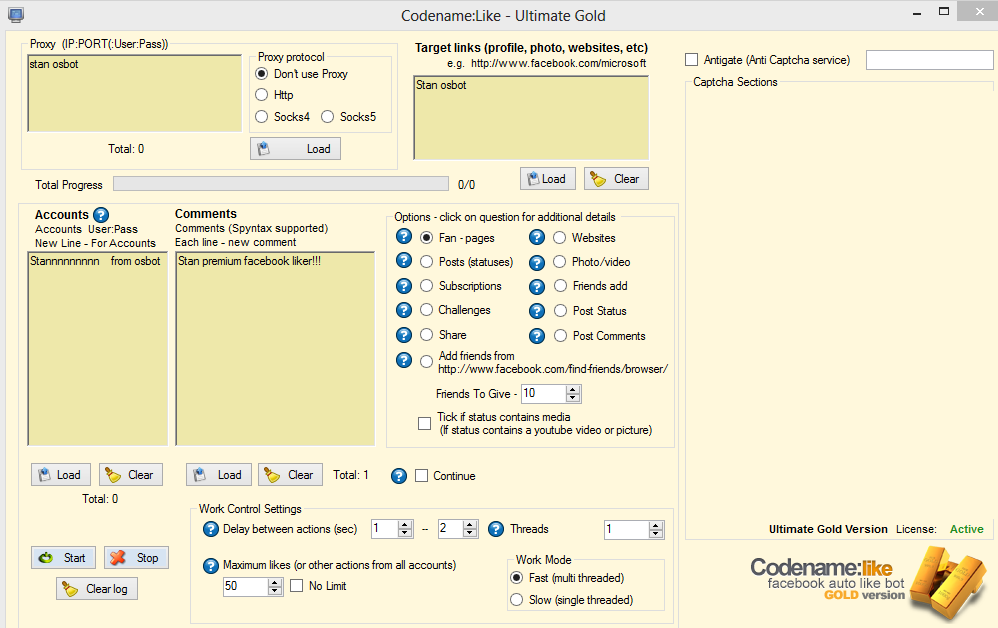Click the application icon in title bar
Viewport: 998px width, 628px height.
pyautogui.click(x=16, y=15)
